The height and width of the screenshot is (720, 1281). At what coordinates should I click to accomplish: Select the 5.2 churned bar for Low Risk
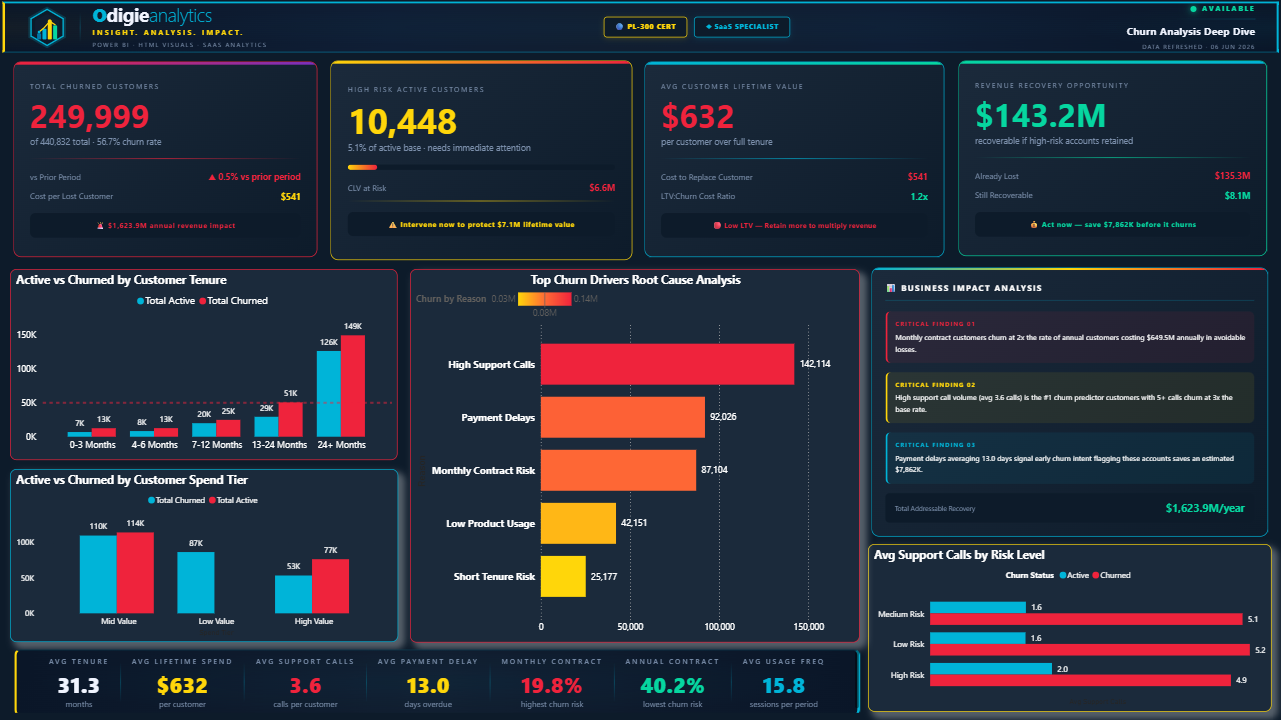[1090, 650]
